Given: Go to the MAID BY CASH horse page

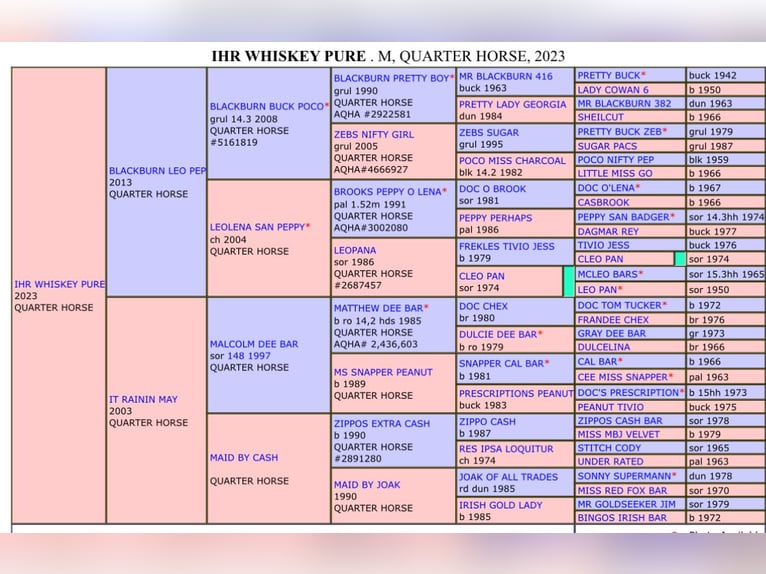Looking at the screenshot, I should [x=244, y=458].
